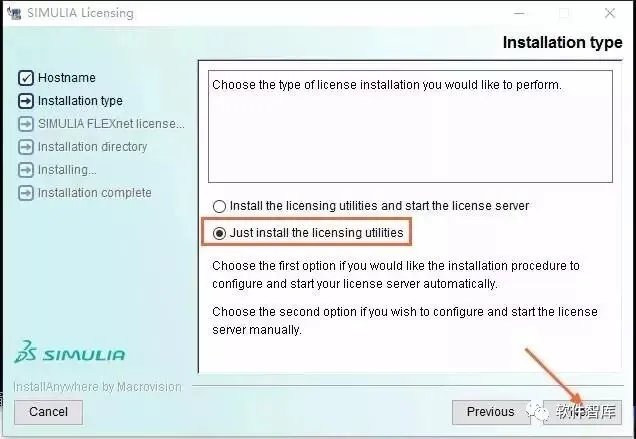Click the Installation directory step icon
This screenshot has width=636, height=439.
click(26, 147)
